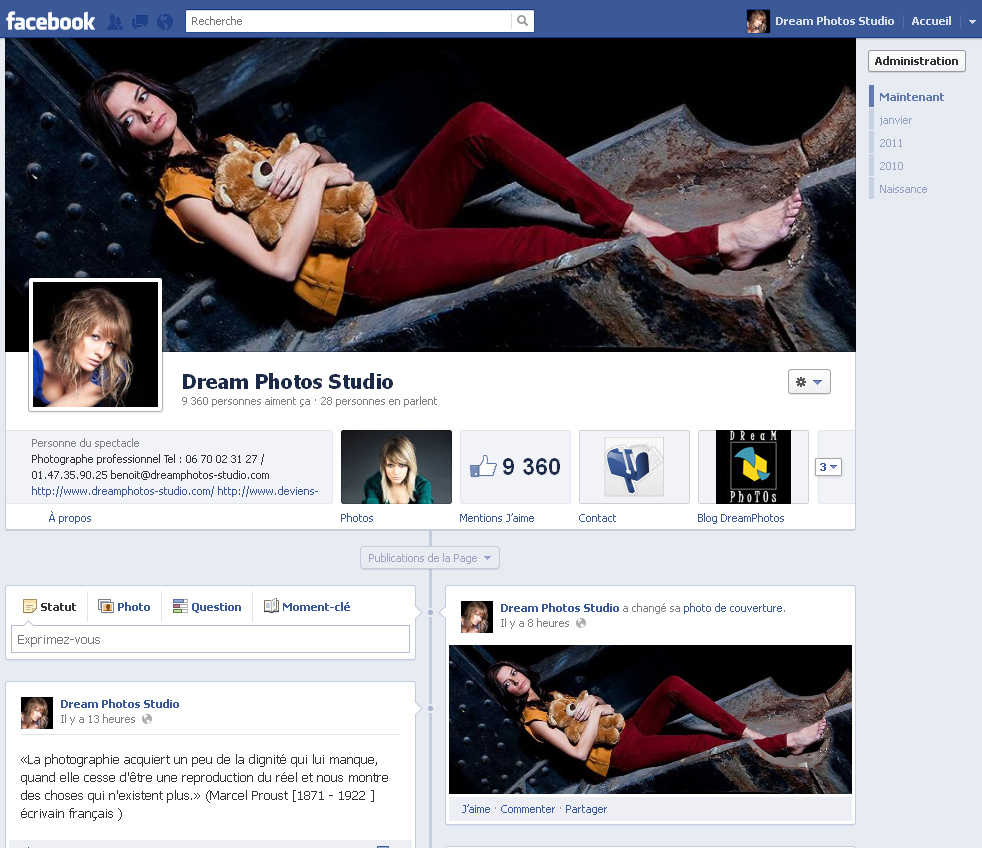This screenshot has height=848, width=982.
Task: Open the Photos link under the thumbnail
Action: click(357, 518)
